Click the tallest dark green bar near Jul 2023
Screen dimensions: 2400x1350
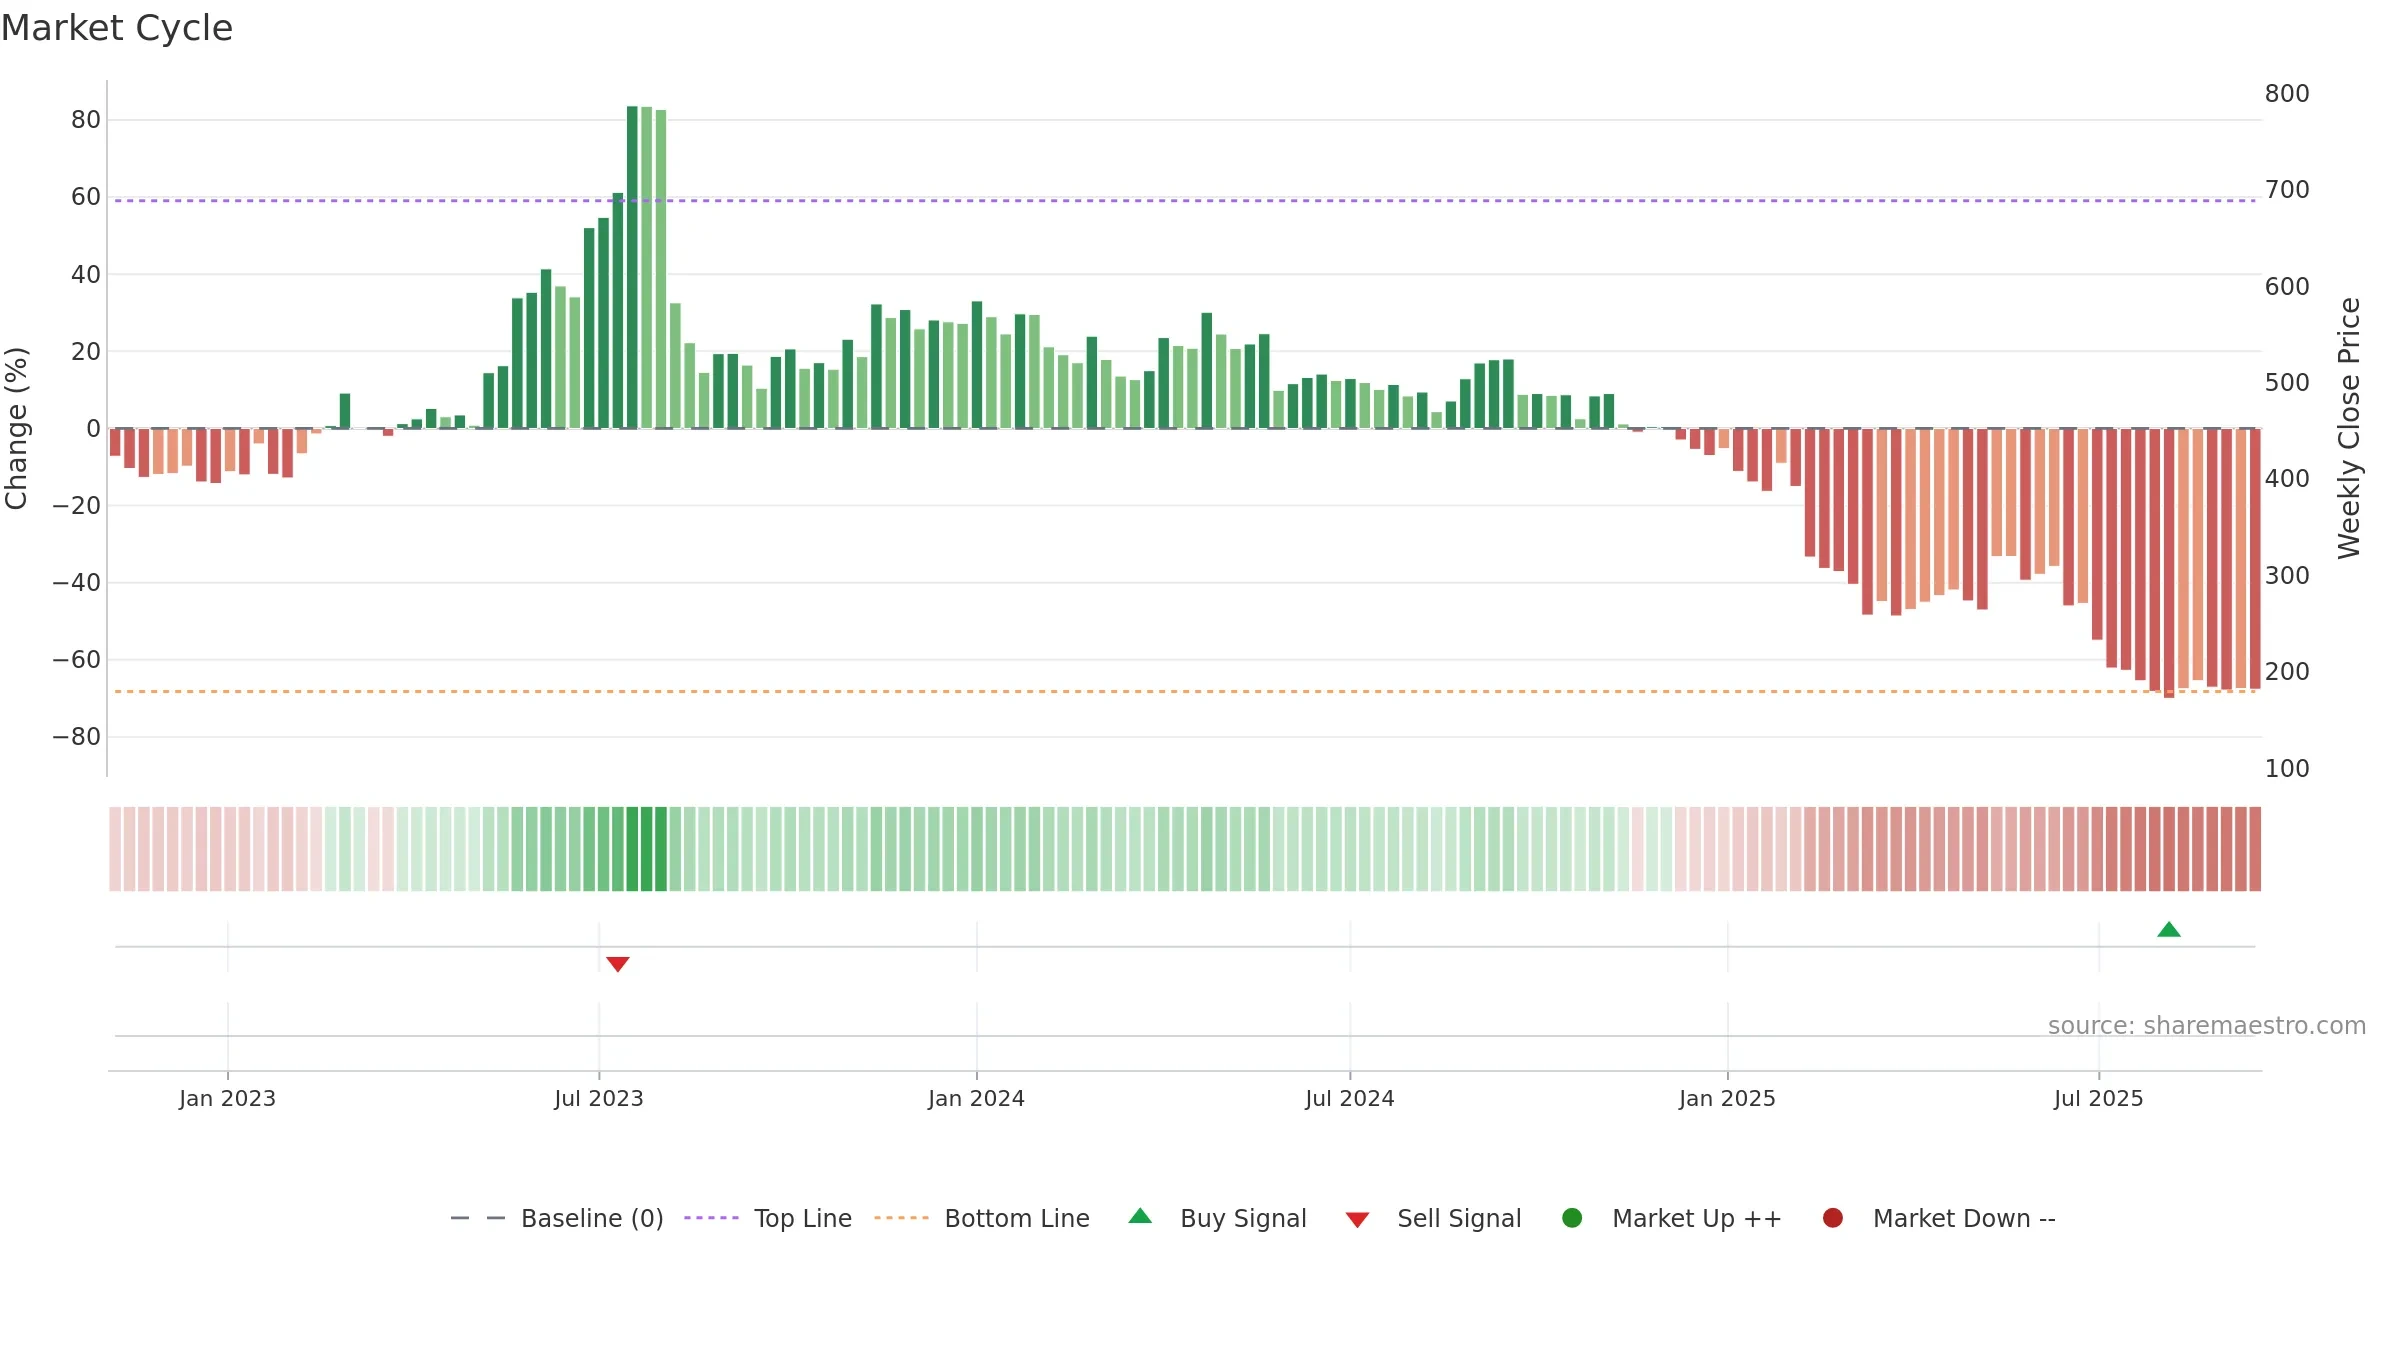click(x=632, y=267)
